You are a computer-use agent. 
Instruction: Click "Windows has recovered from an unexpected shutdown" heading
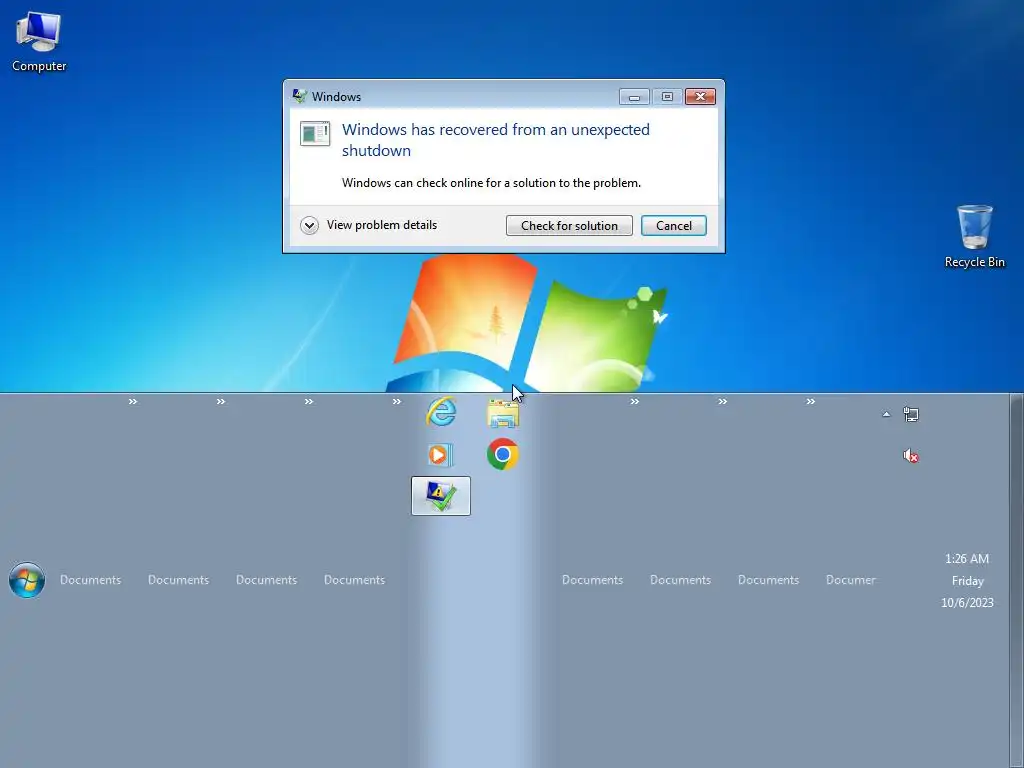496,140
